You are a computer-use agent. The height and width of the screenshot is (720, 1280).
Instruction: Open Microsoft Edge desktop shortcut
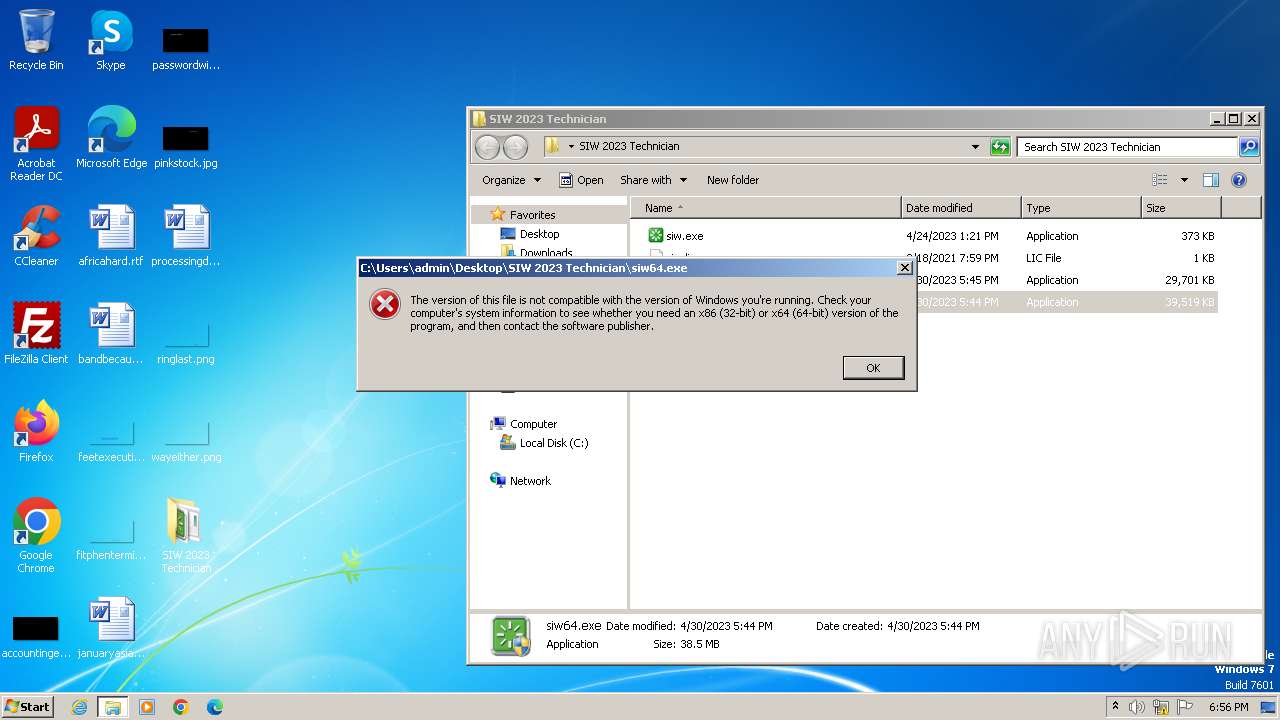(x=111, y=138)
